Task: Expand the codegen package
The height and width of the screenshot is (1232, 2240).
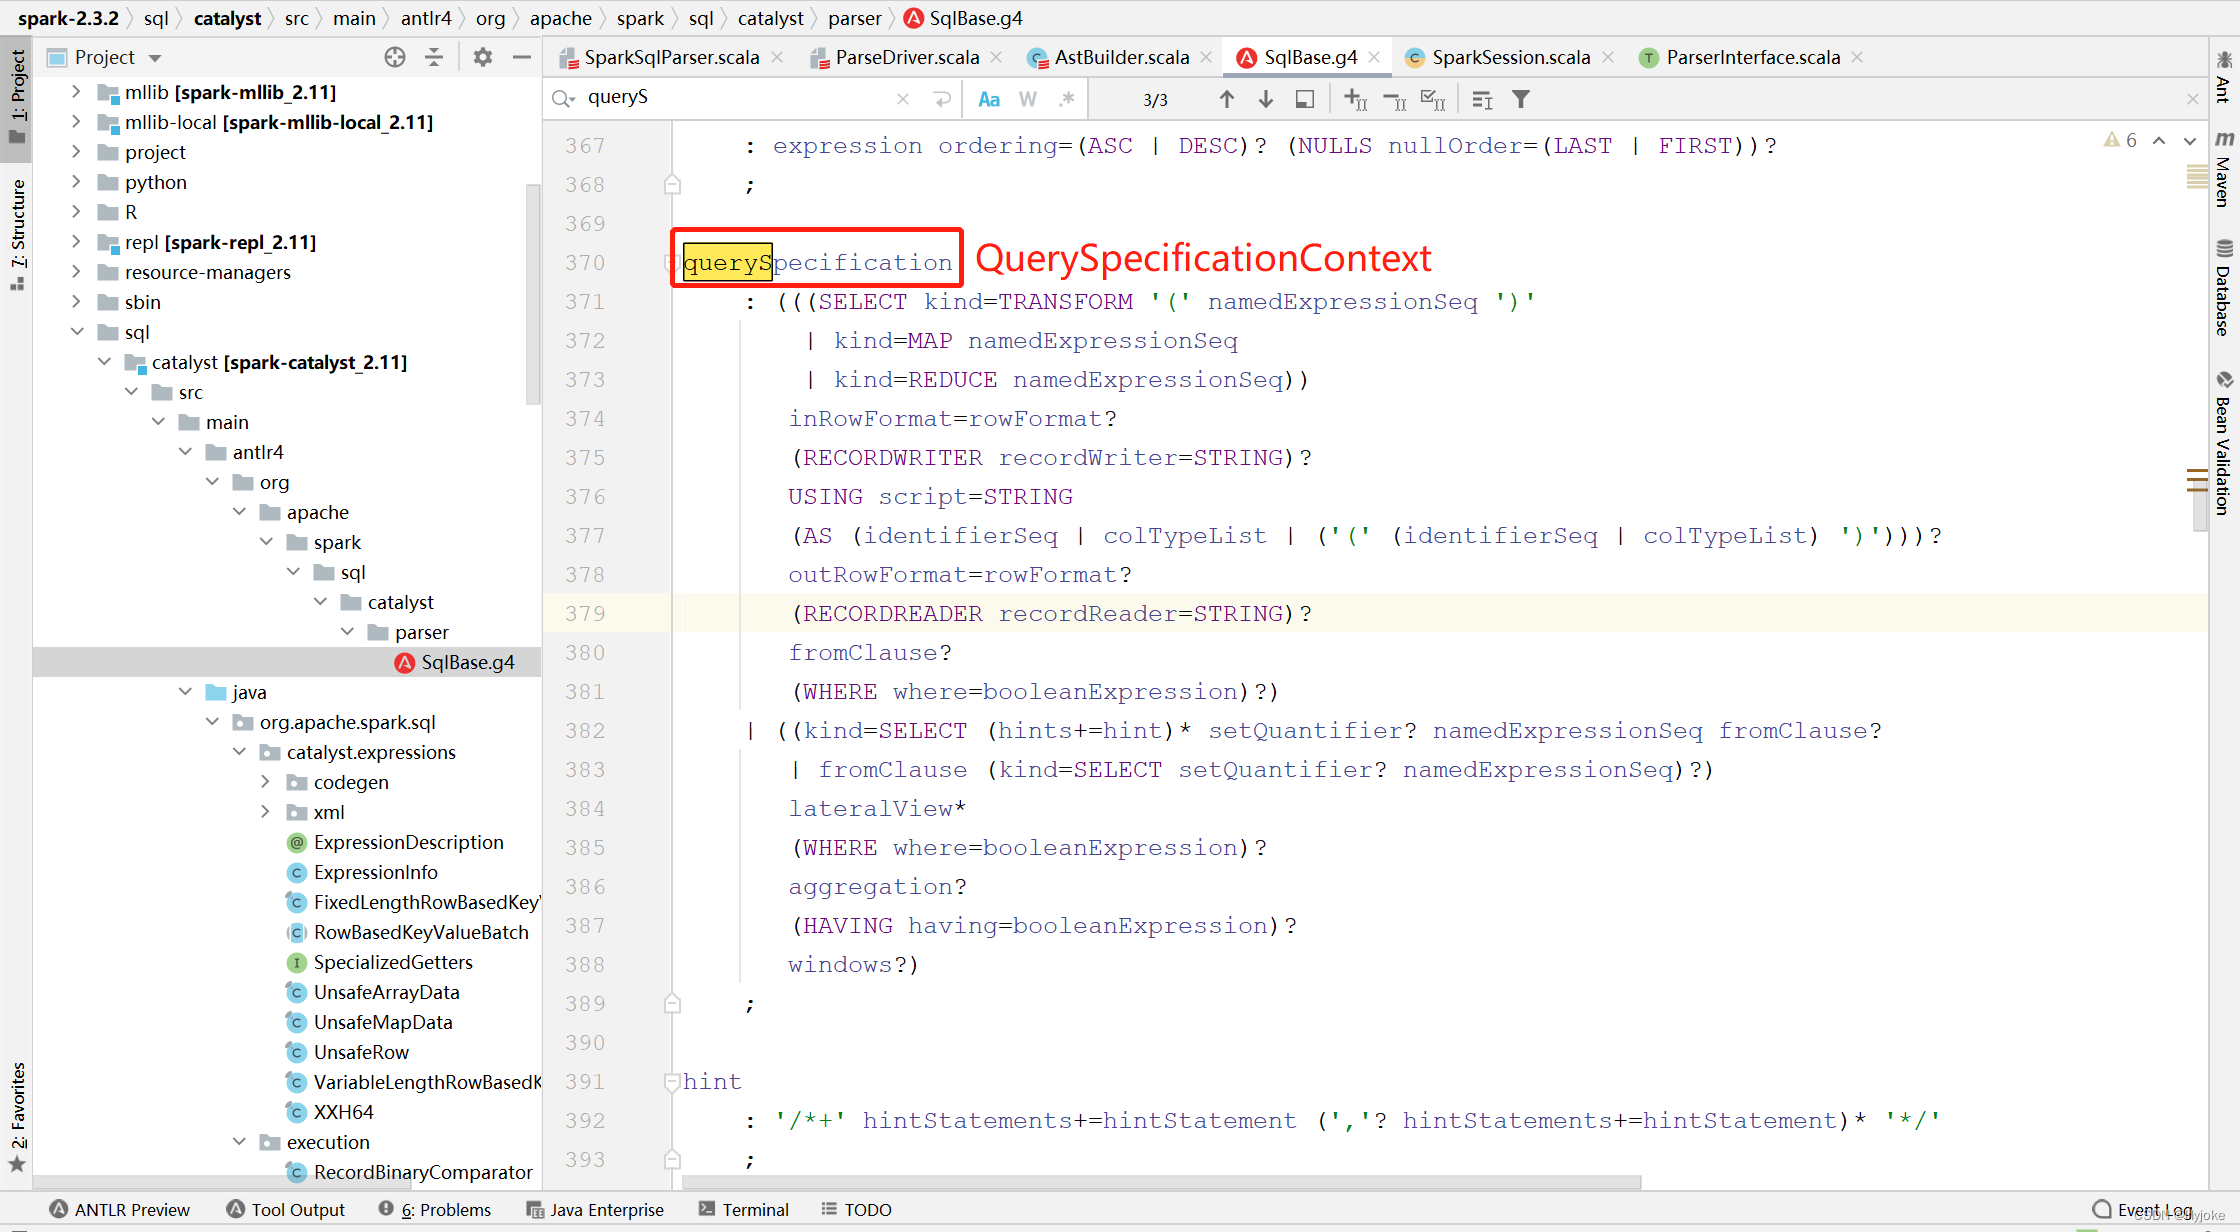Action: coord(265,782)
